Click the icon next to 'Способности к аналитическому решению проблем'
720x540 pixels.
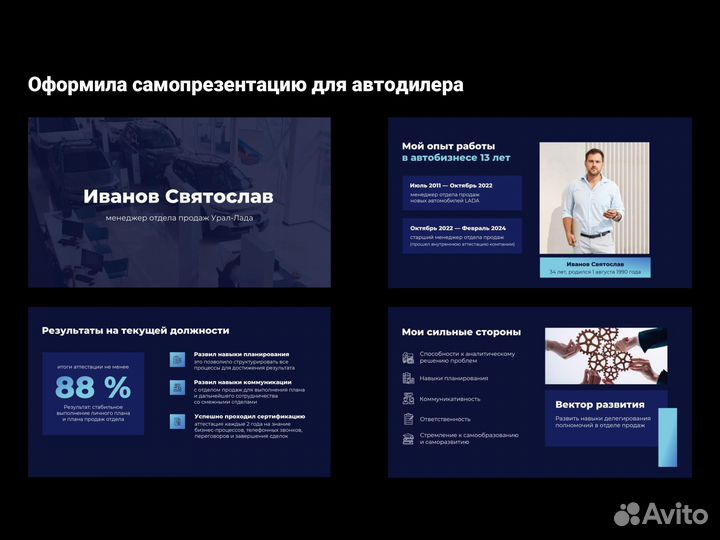(x=408, y=358)
